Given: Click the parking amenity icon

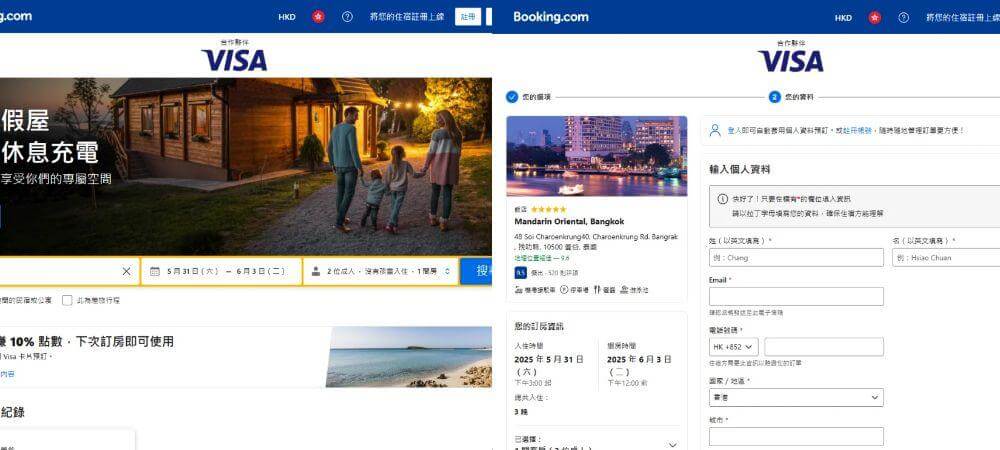Looking at the screenshot, I should 564,289.
